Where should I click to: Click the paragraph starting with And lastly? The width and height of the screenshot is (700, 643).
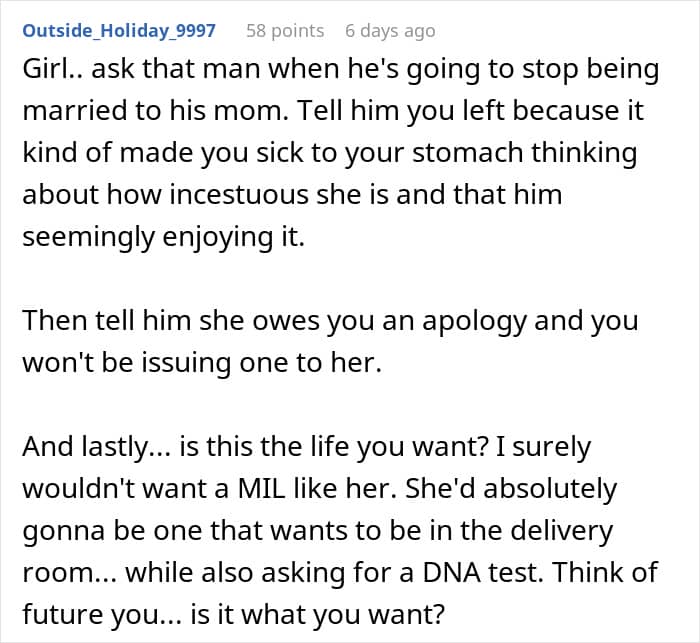coord(340,530)
